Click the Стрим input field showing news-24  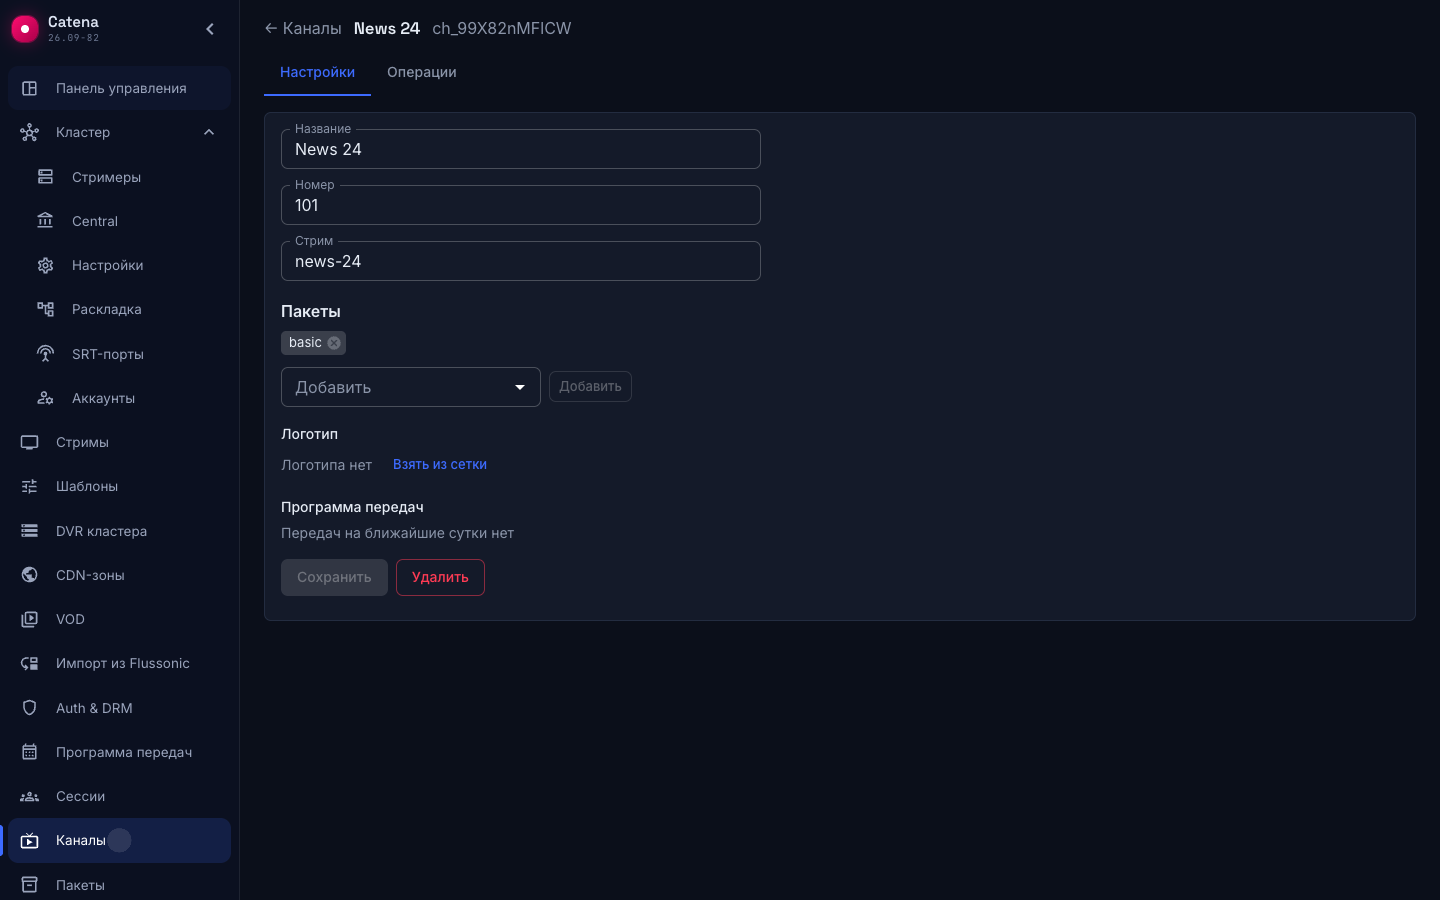[521, 261]
